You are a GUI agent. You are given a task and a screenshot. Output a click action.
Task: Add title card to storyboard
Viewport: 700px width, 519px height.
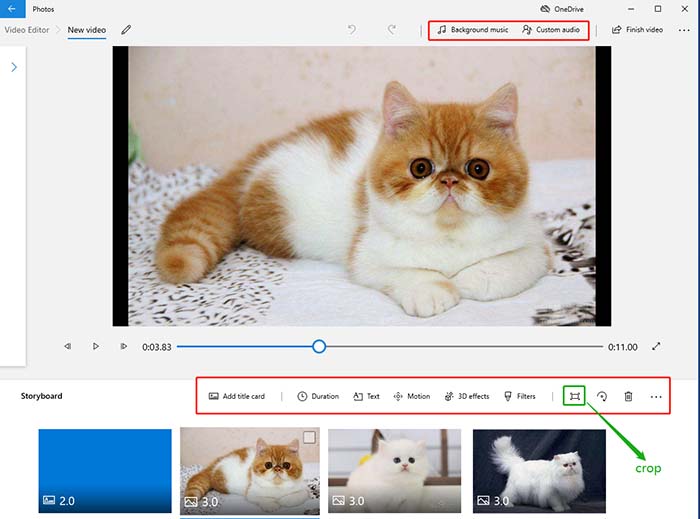click(237, 396)
